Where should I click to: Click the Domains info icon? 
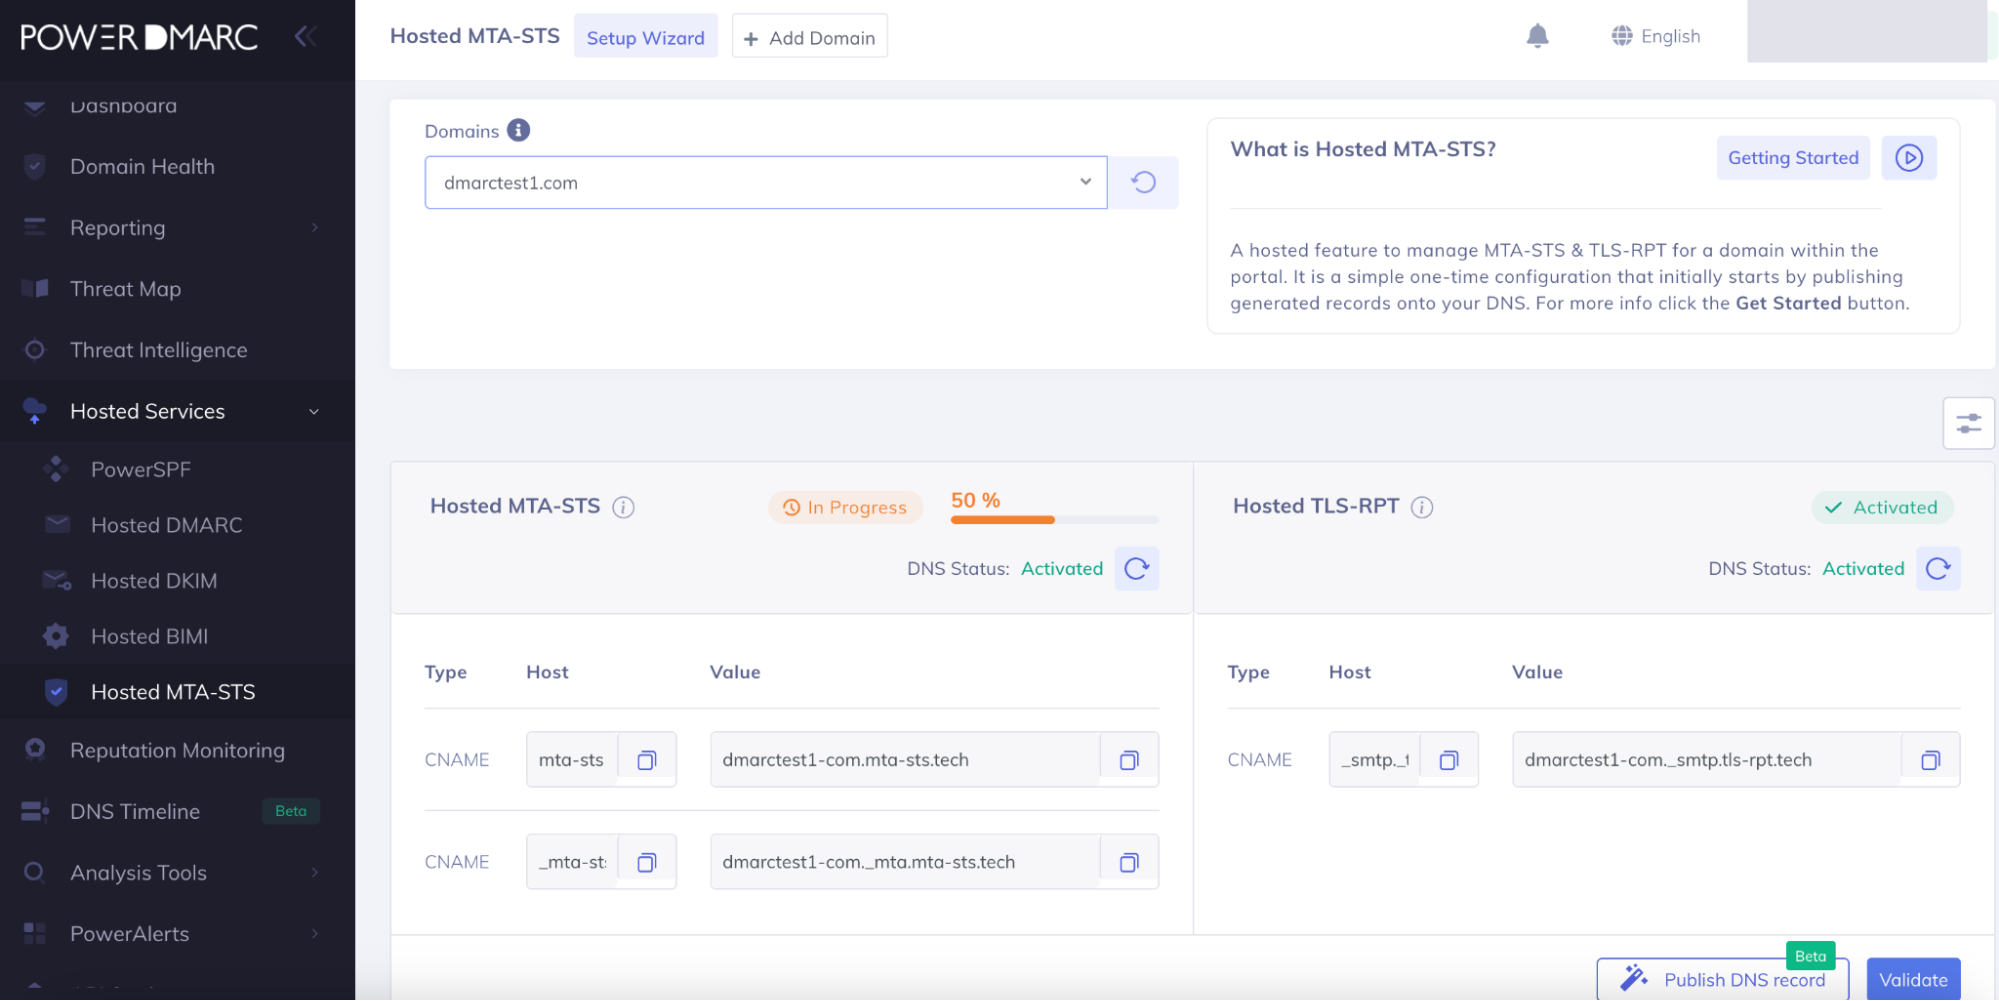(x=518, y=130)
